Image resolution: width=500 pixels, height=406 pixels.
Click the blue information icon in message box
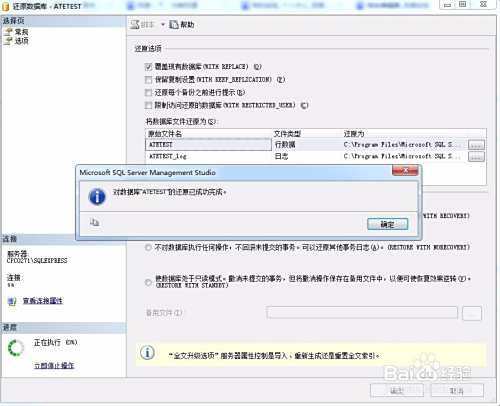[97, 197]
